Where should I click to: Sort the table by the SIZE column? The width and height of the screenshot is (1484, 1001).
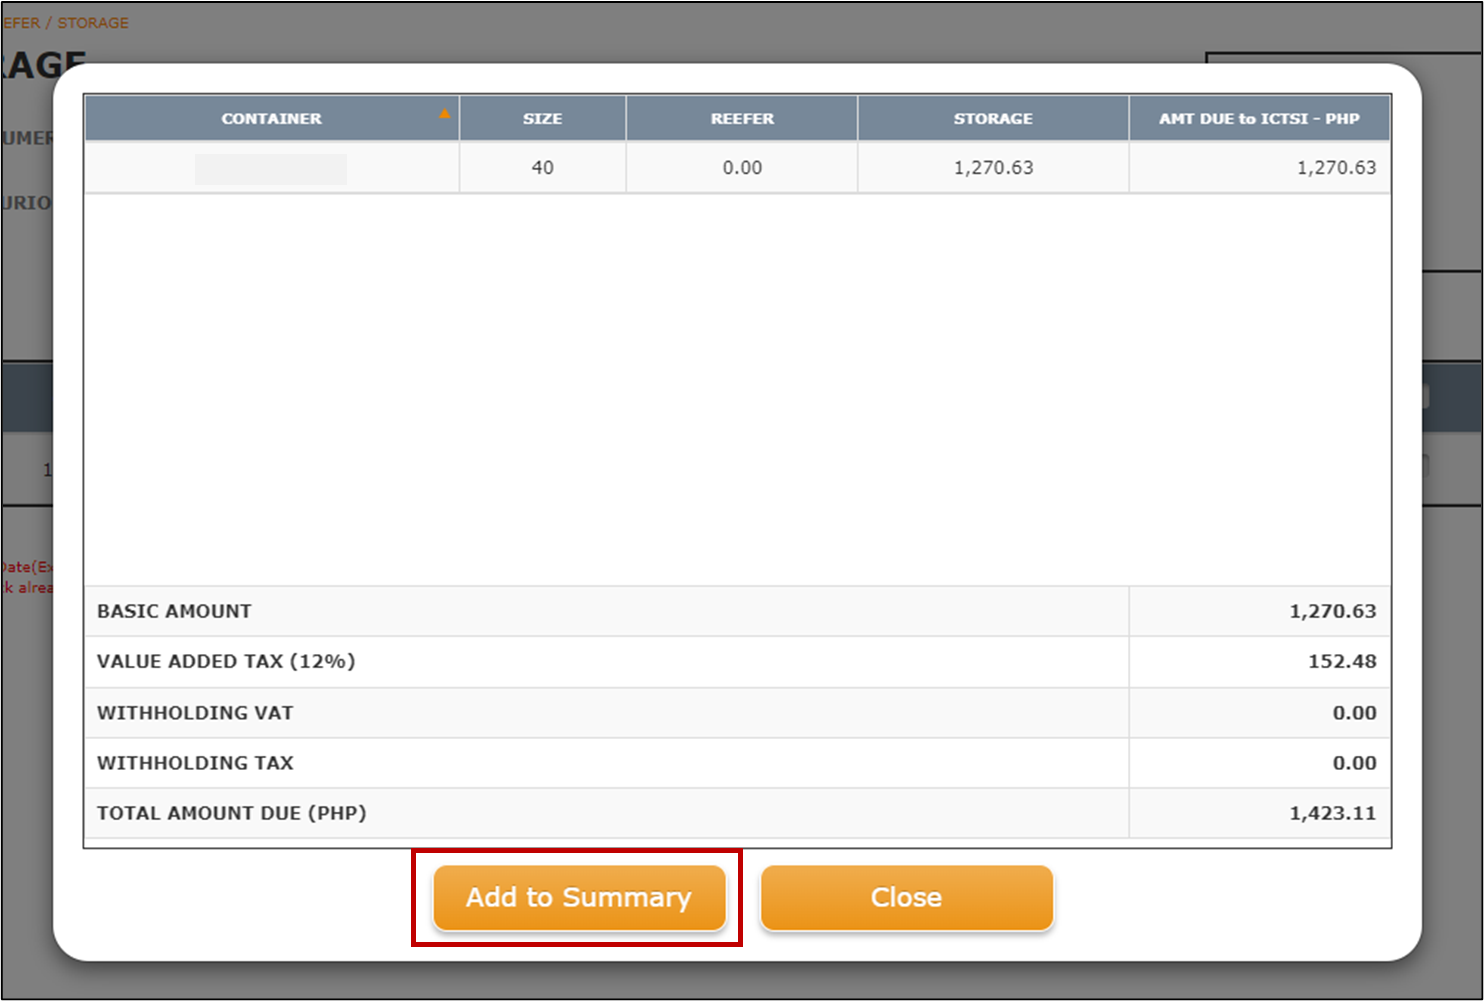click(x=542, y=117)
